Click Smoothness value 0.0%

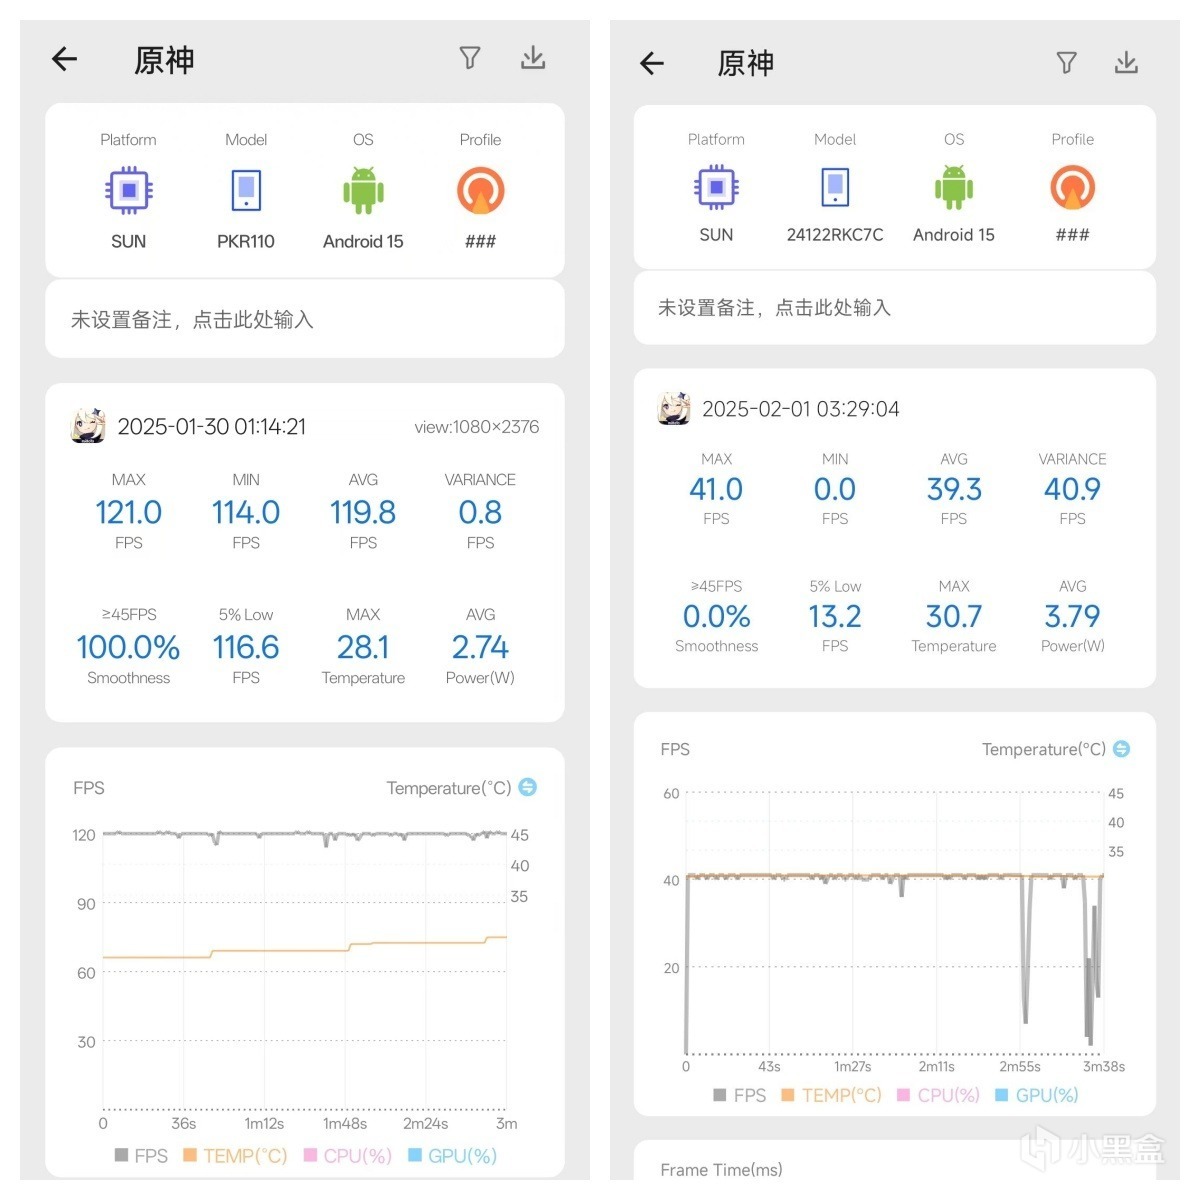(x=716, y=616)
